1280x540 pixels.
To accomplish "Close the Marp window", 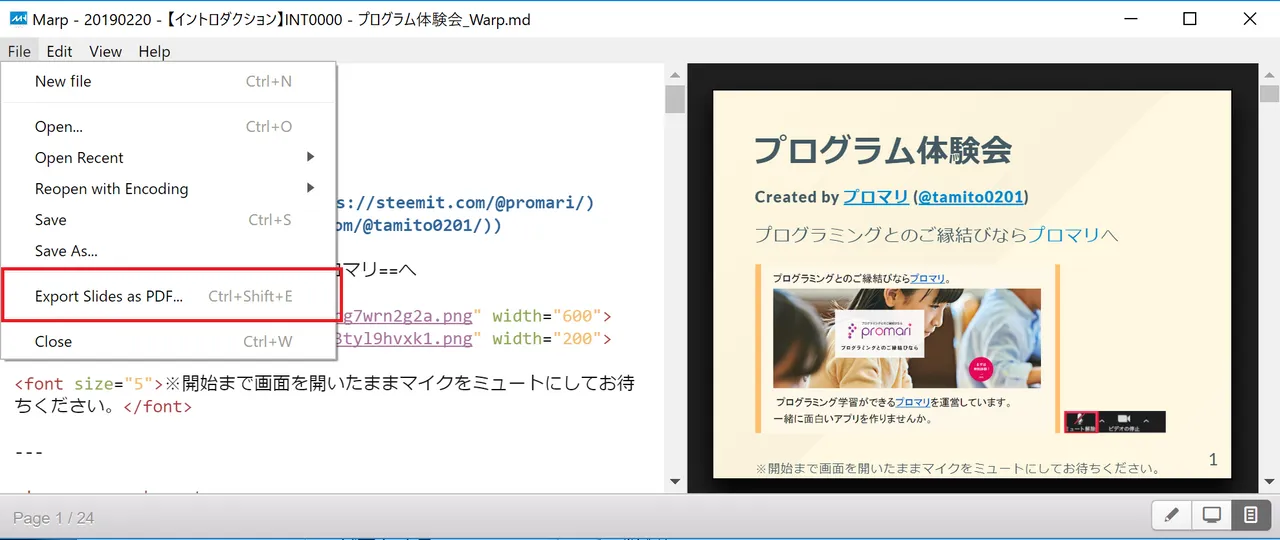I will coord(1249,19).
